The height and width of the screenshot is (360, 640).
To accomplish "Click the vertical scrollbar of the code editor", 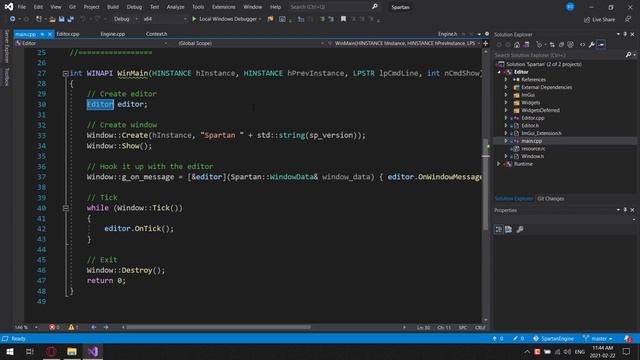I will click(x=486, y=184).
